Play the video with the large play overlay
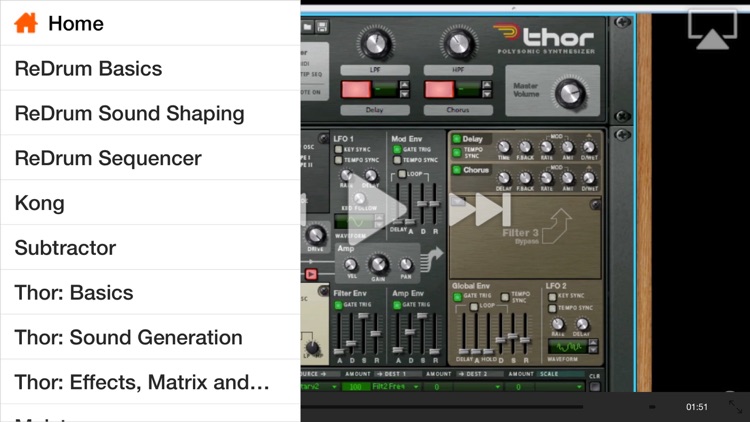This screenshot has width=750, height=422. (x=378, y=209)
